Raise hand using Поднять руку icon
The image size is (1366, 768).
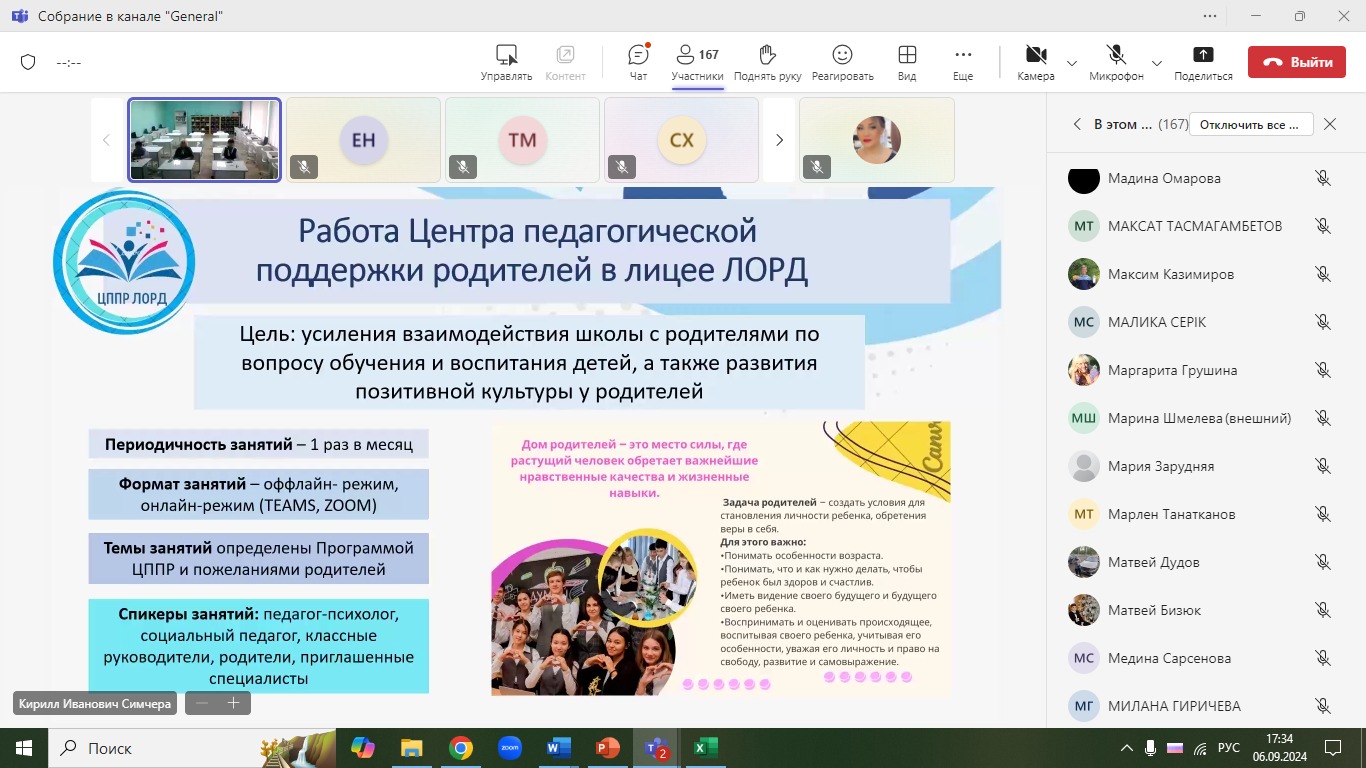pos(767,61)
